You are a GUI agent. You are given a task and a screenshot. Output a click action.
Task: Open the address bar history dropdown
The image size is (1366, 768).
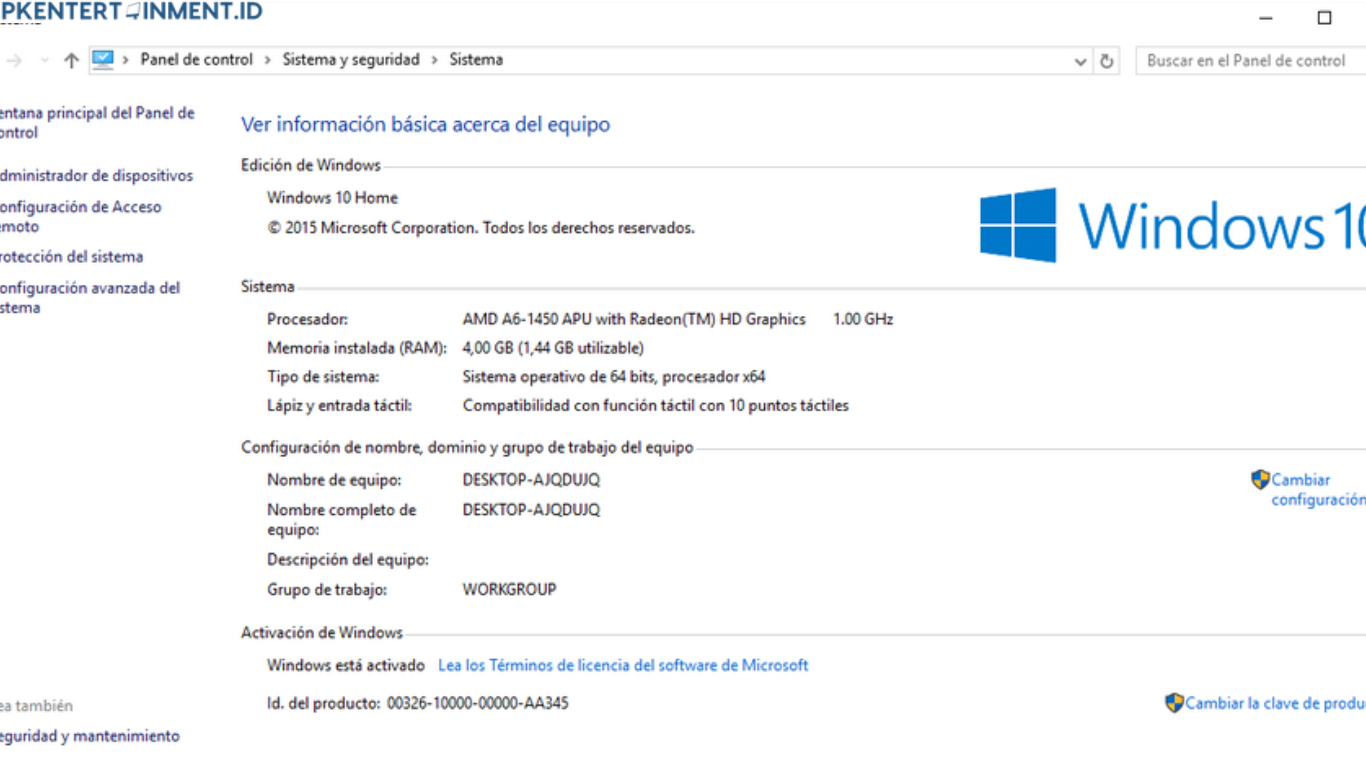click(1080, 61)
